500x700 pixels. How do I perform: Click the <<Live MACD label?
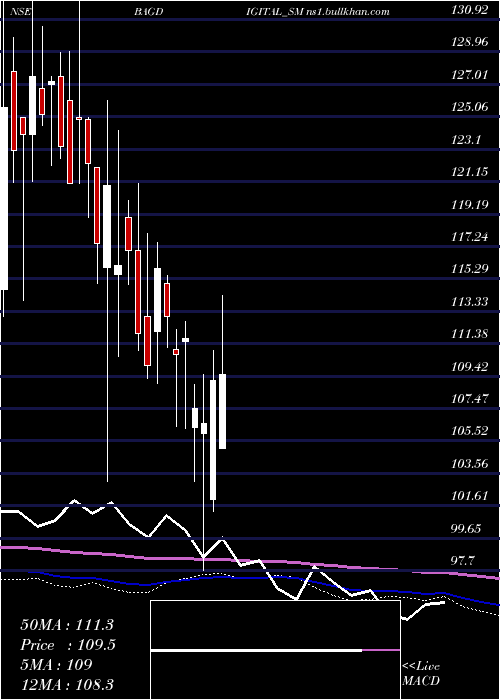[x=421, y=674]
